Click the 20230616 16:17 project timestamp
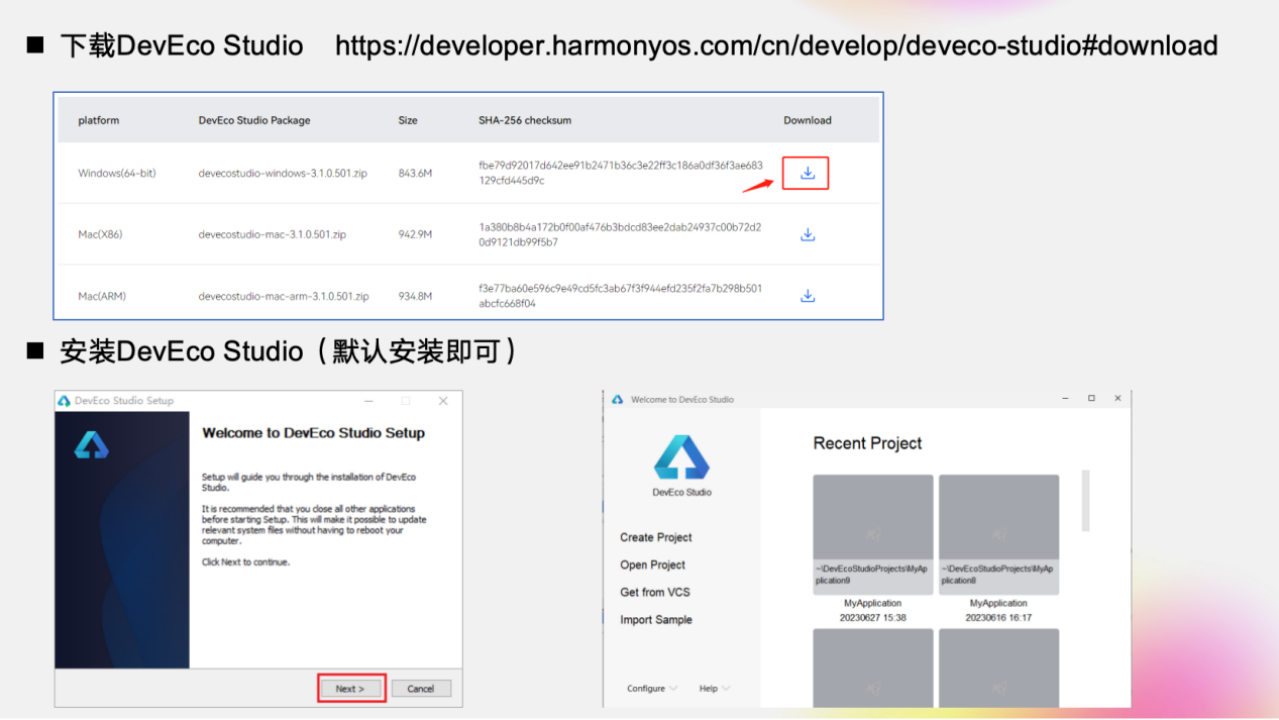 pos(999,618)
